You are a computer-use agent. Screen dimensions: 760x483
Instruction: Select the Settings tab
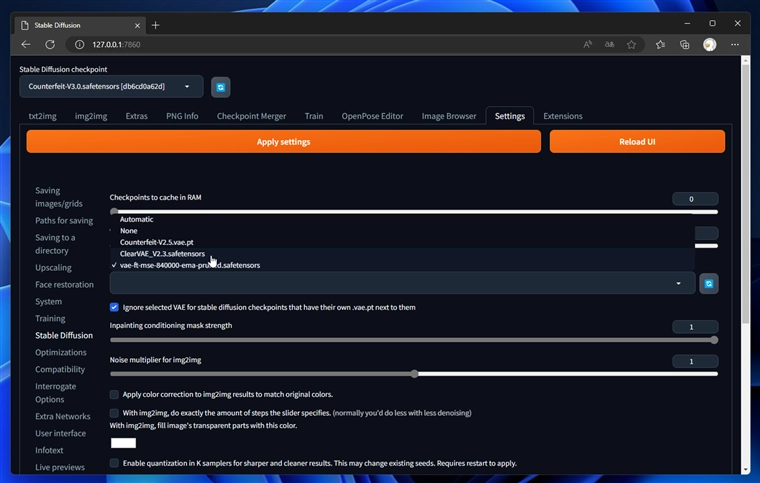(x=510, y=116)
